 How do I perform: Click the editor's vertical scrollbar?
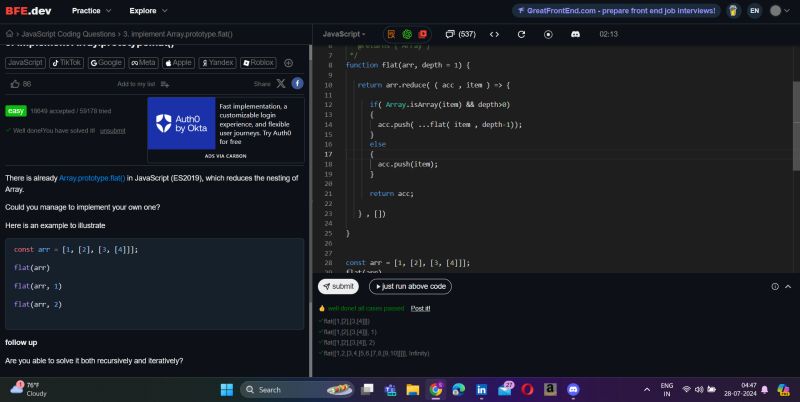pyautogui.click(x=796, y=110)
